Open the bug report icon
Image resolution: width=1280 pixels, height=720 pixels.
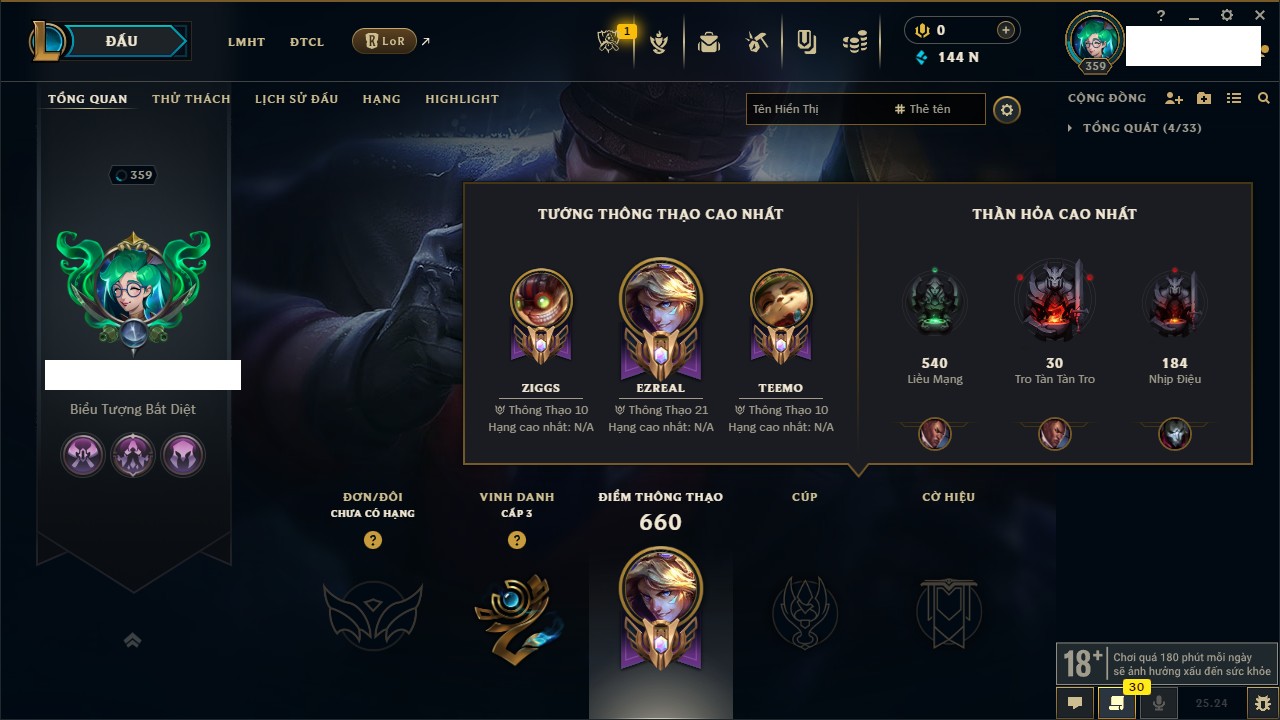(1262, 703)
